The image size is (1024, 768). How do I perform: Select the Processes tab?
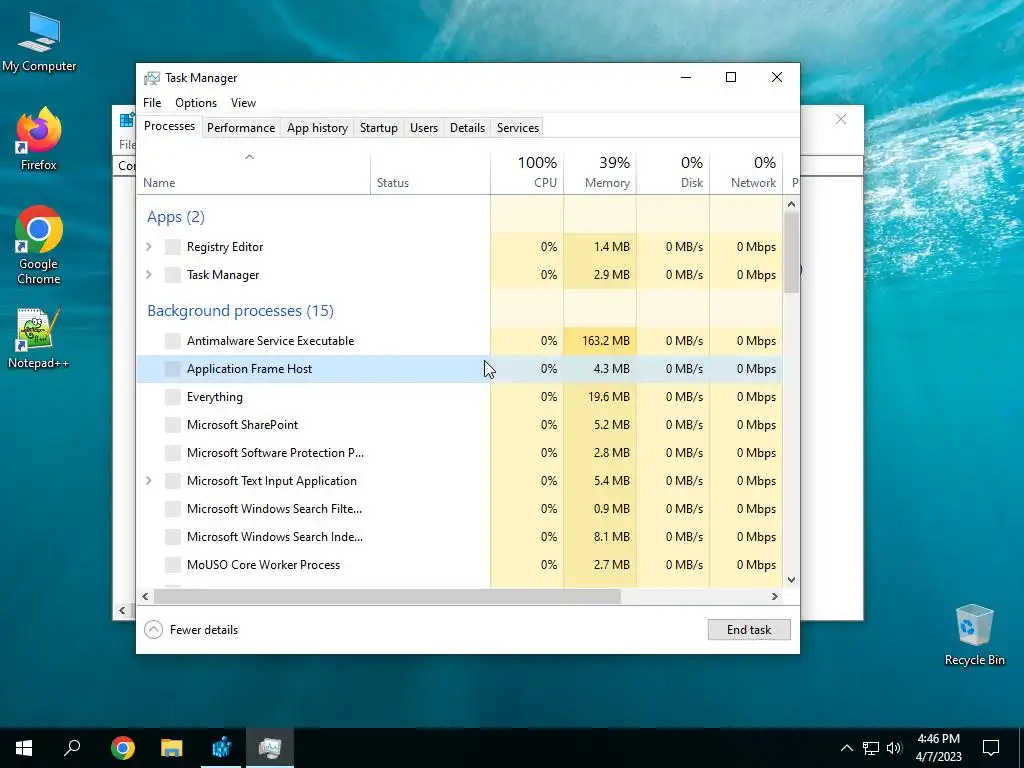click(169, 127)
